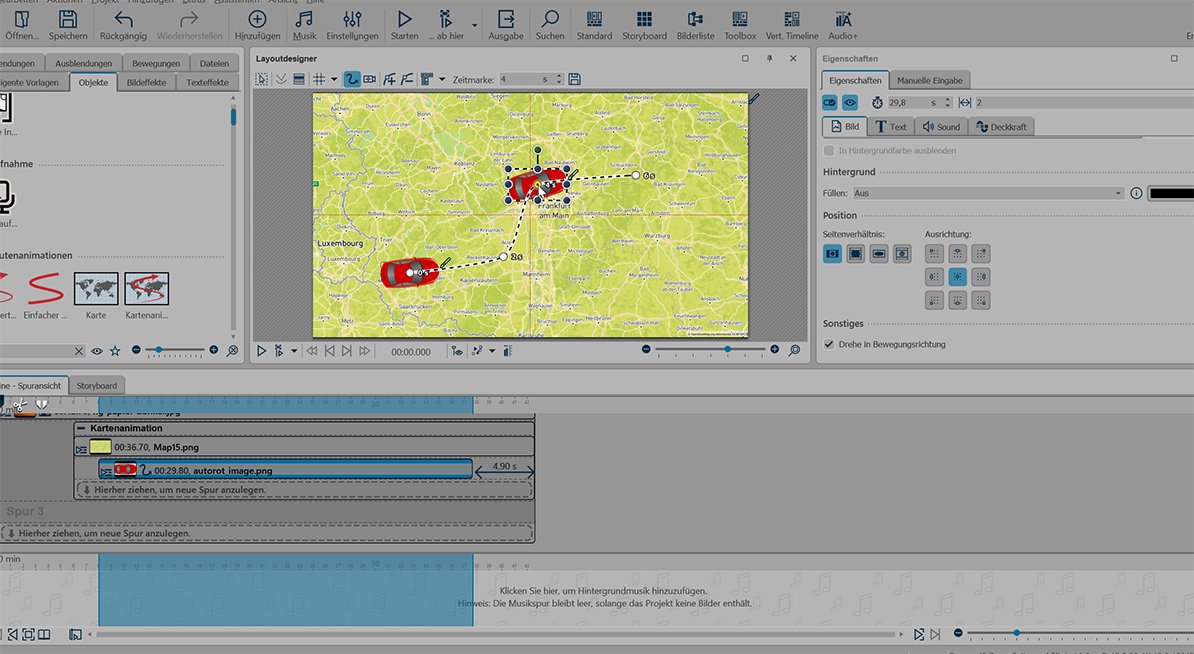Click the favorites star in Toolbox

(115, 351)
